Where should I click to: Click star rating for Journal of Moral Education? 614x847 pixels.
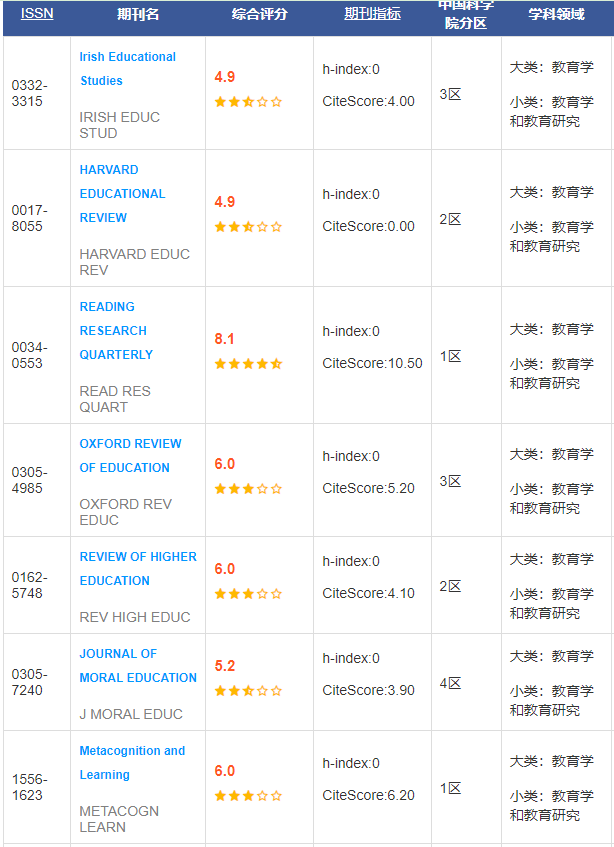[248, 690]
